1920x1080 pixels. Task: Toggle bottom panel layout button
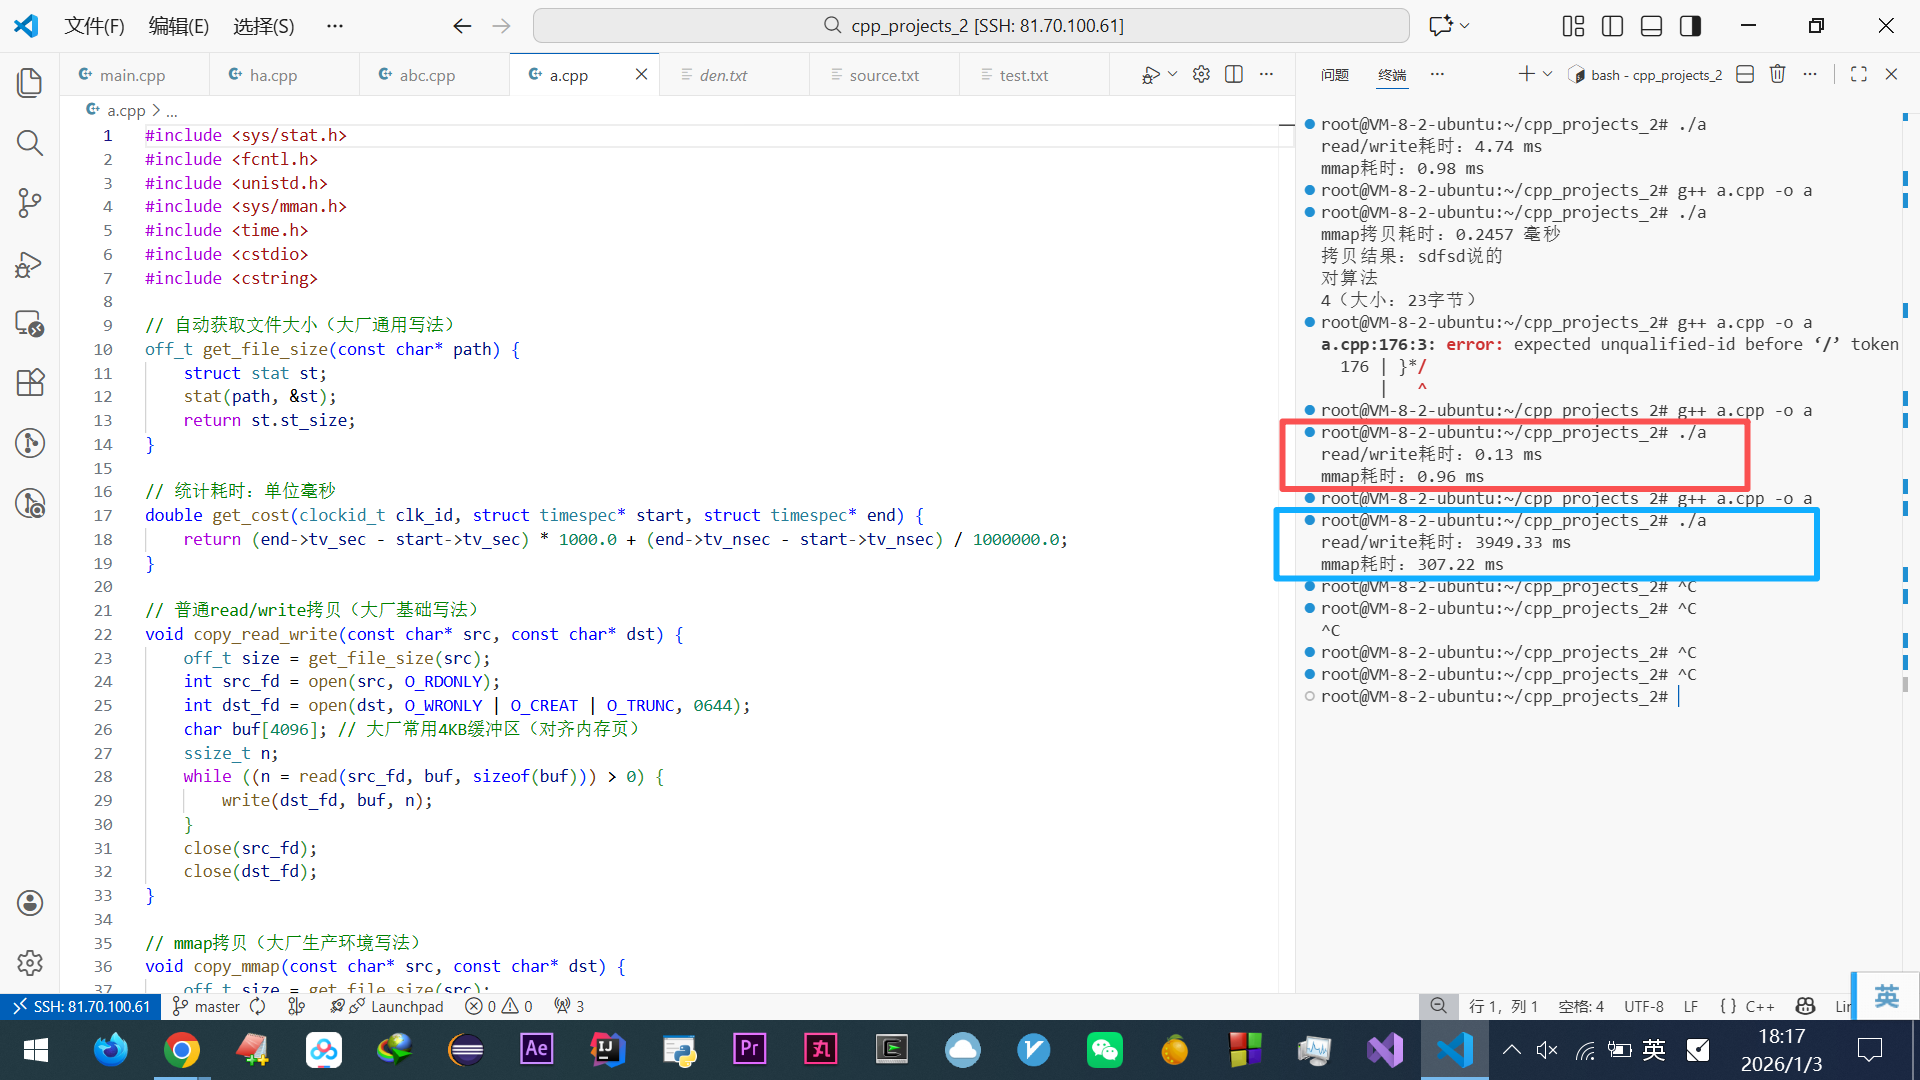(x=1651, y=26)
